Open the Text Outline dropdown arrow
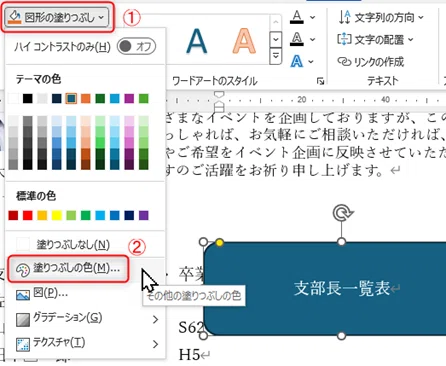 click(x=312, y=40)
